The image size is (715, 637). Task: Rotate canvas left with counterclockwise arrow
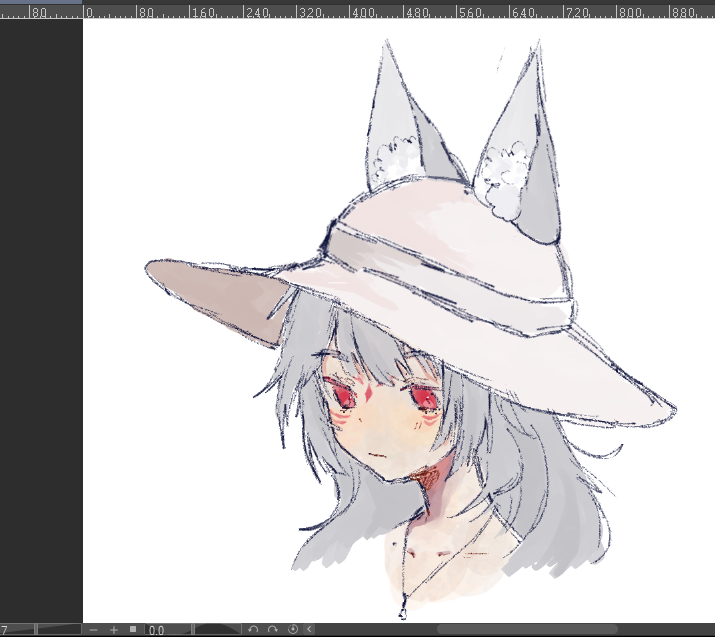(253, 630)
